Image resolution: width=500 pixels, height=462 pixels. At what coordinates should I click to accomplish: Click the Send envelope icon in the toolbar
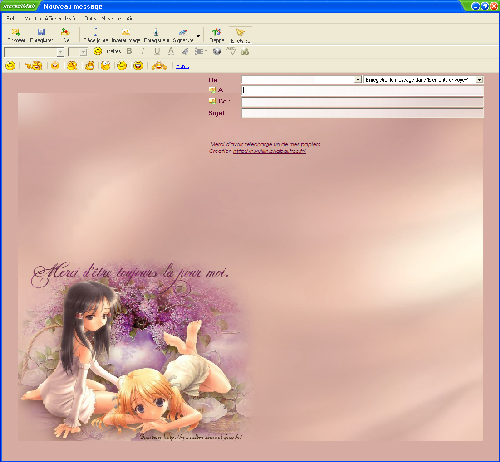pyautogui.click(x=16, y=32)
